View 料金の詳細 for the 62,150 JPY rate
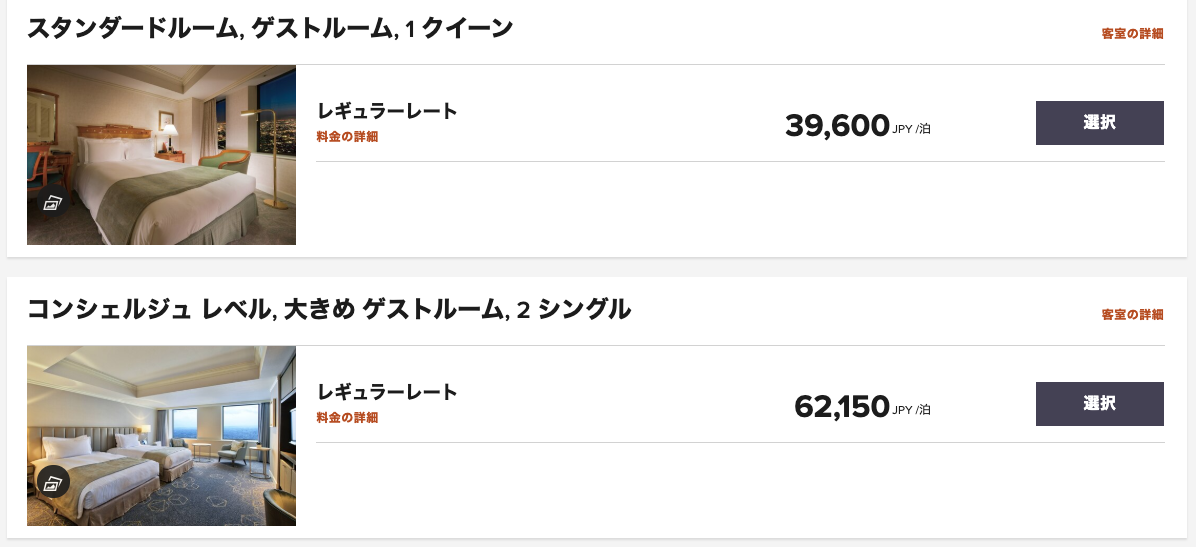The width and height of the screenshot is (1196, 547). [347, 417]
